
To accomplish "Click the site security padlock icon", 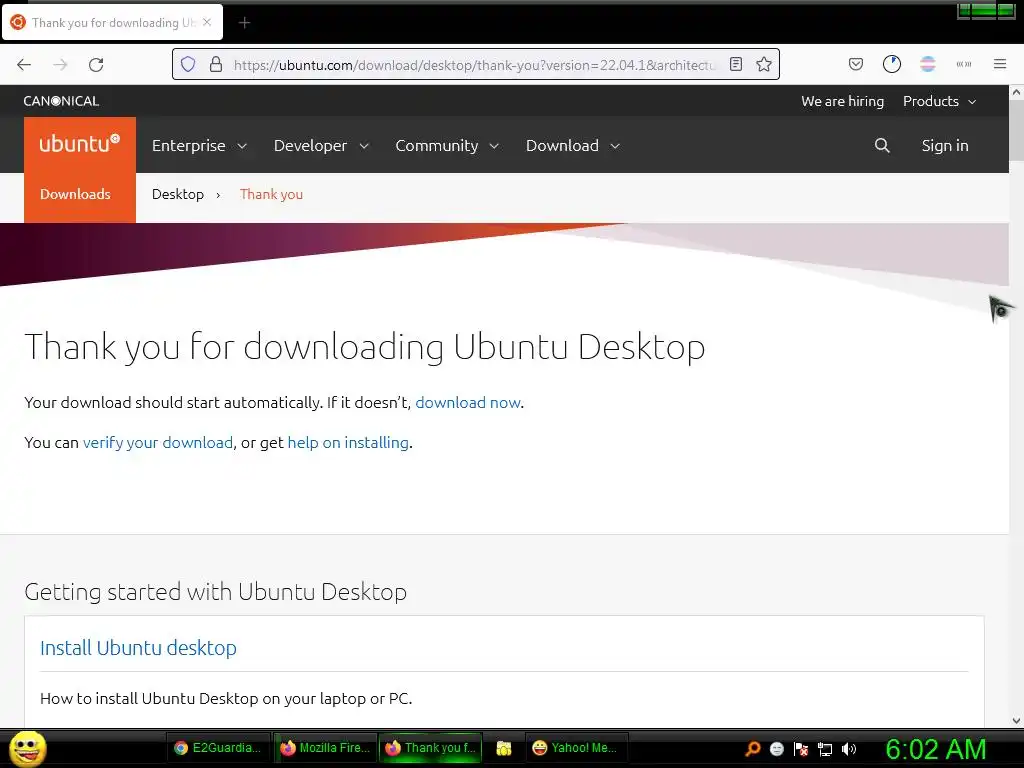I will coord(216,64).
